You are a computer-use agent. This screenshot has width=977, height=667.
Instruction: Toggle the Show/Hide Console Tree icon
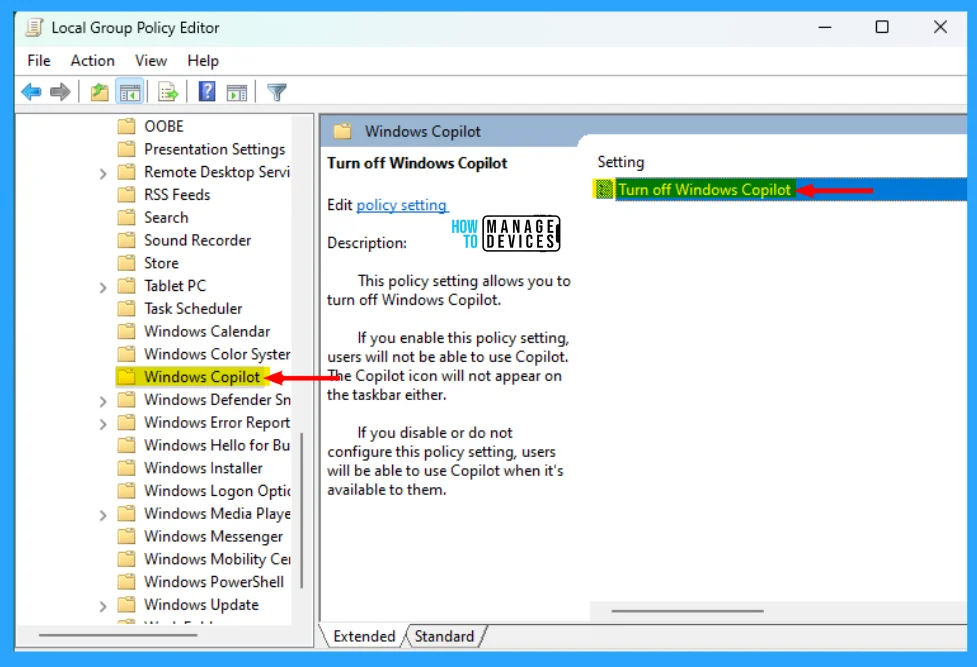pyautogui.click(x=130, y=93)
